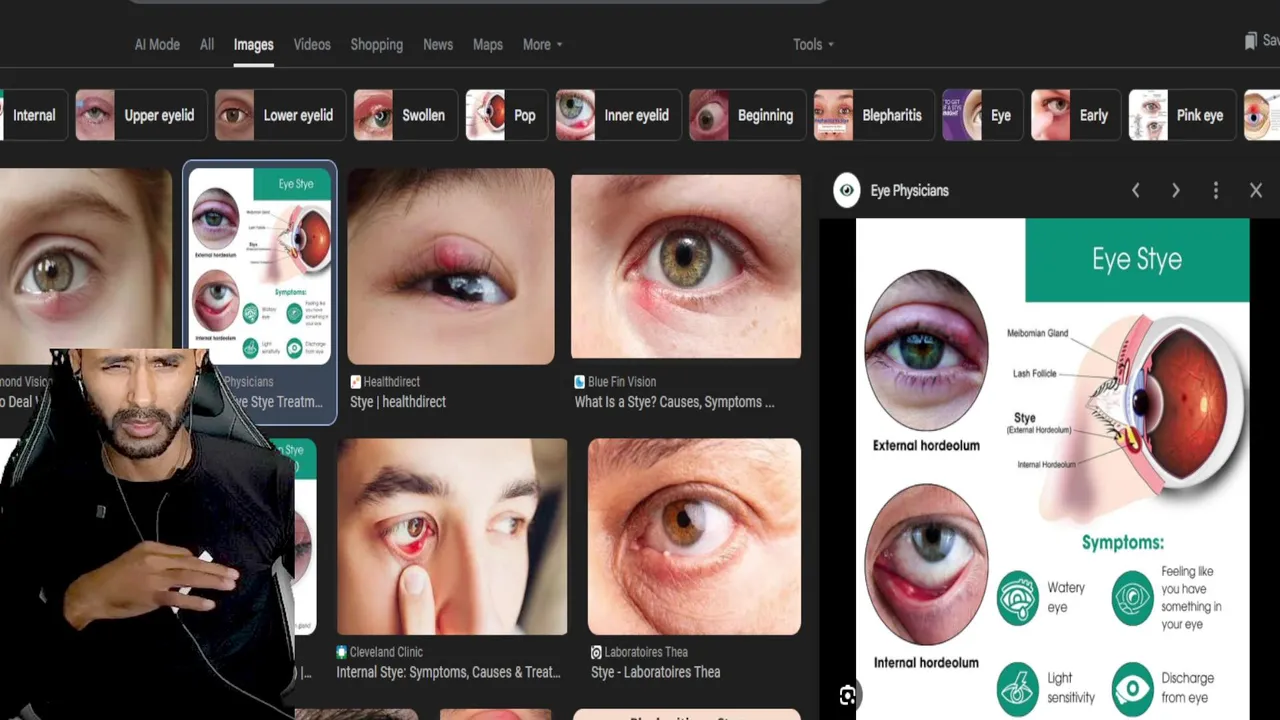1280x720 pixels.
Task: Open the three-dot options menu in preview
Action: tap(1216, 190)
